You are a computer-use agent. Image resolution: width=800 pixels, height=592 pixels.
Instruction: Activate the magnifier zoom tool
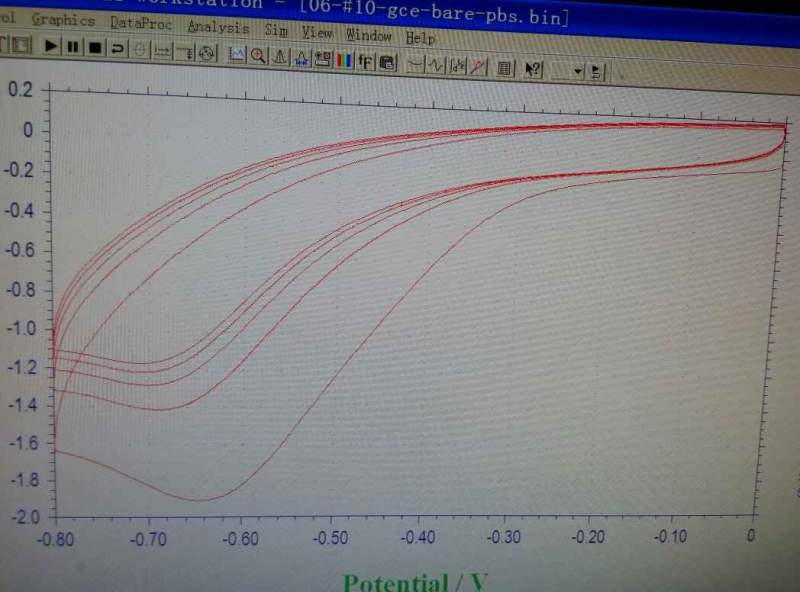click(x=258, y=56)
